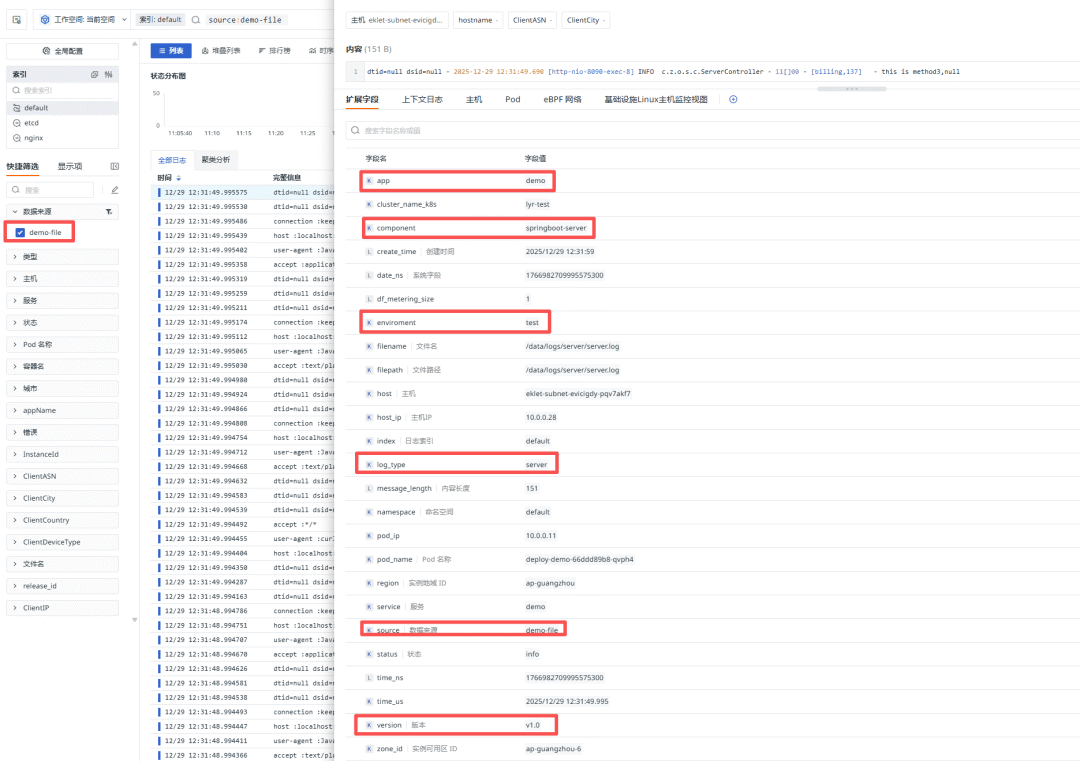Click the filter funnel icon in 数据来源
Screen dimensions: 1080x761
pyautogui.click(x=109, y=211)
